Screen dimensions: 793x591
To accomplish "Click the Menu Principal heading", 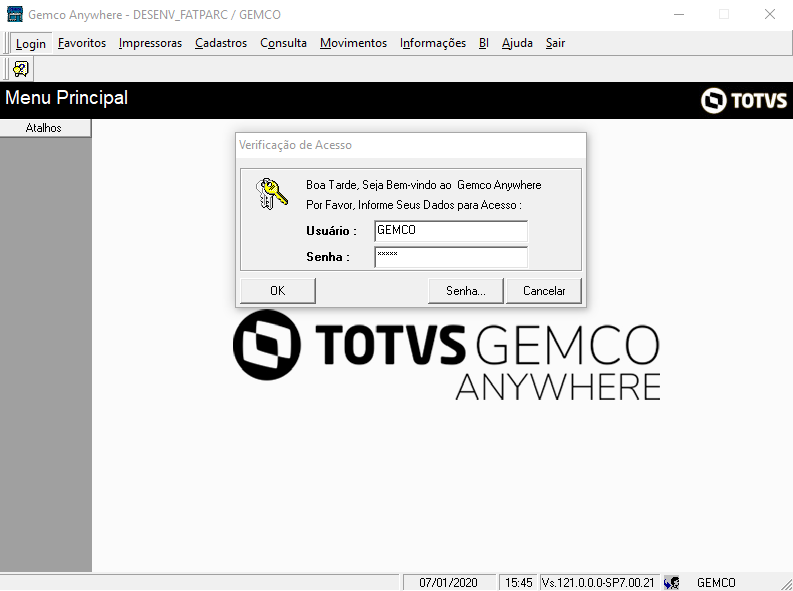I will (x=66, y=98).
